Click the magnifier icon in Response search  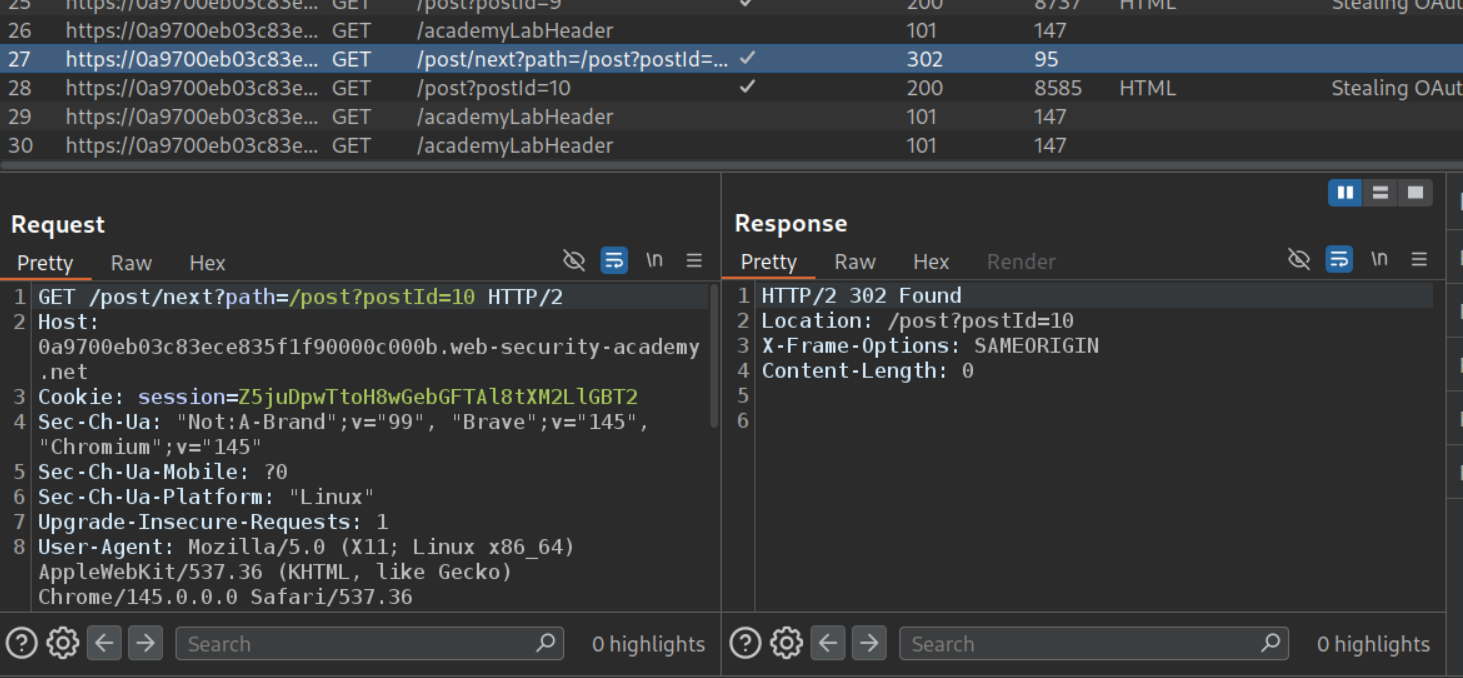1270,643
